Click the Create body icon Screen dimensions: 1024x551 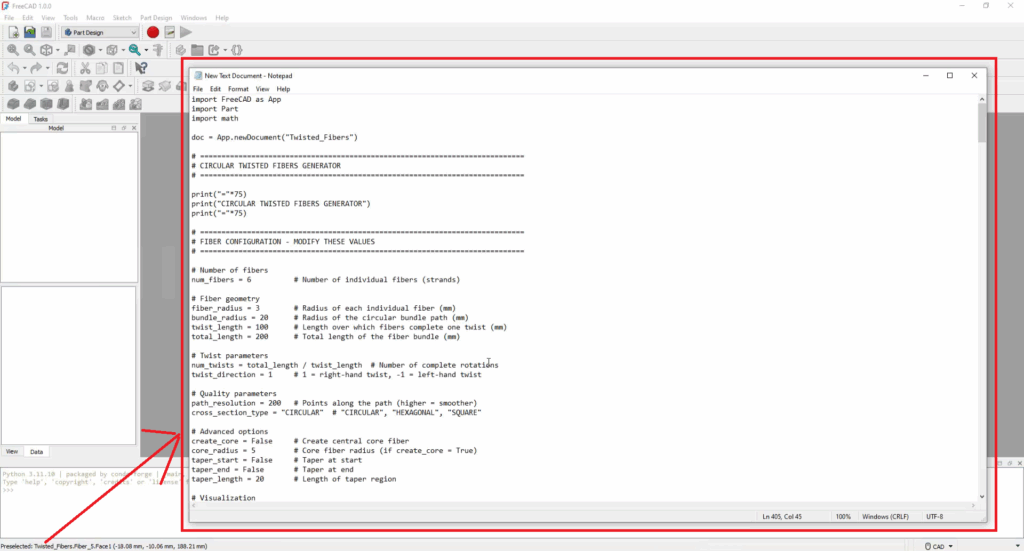pyautogui.click(x=13, y=86)
